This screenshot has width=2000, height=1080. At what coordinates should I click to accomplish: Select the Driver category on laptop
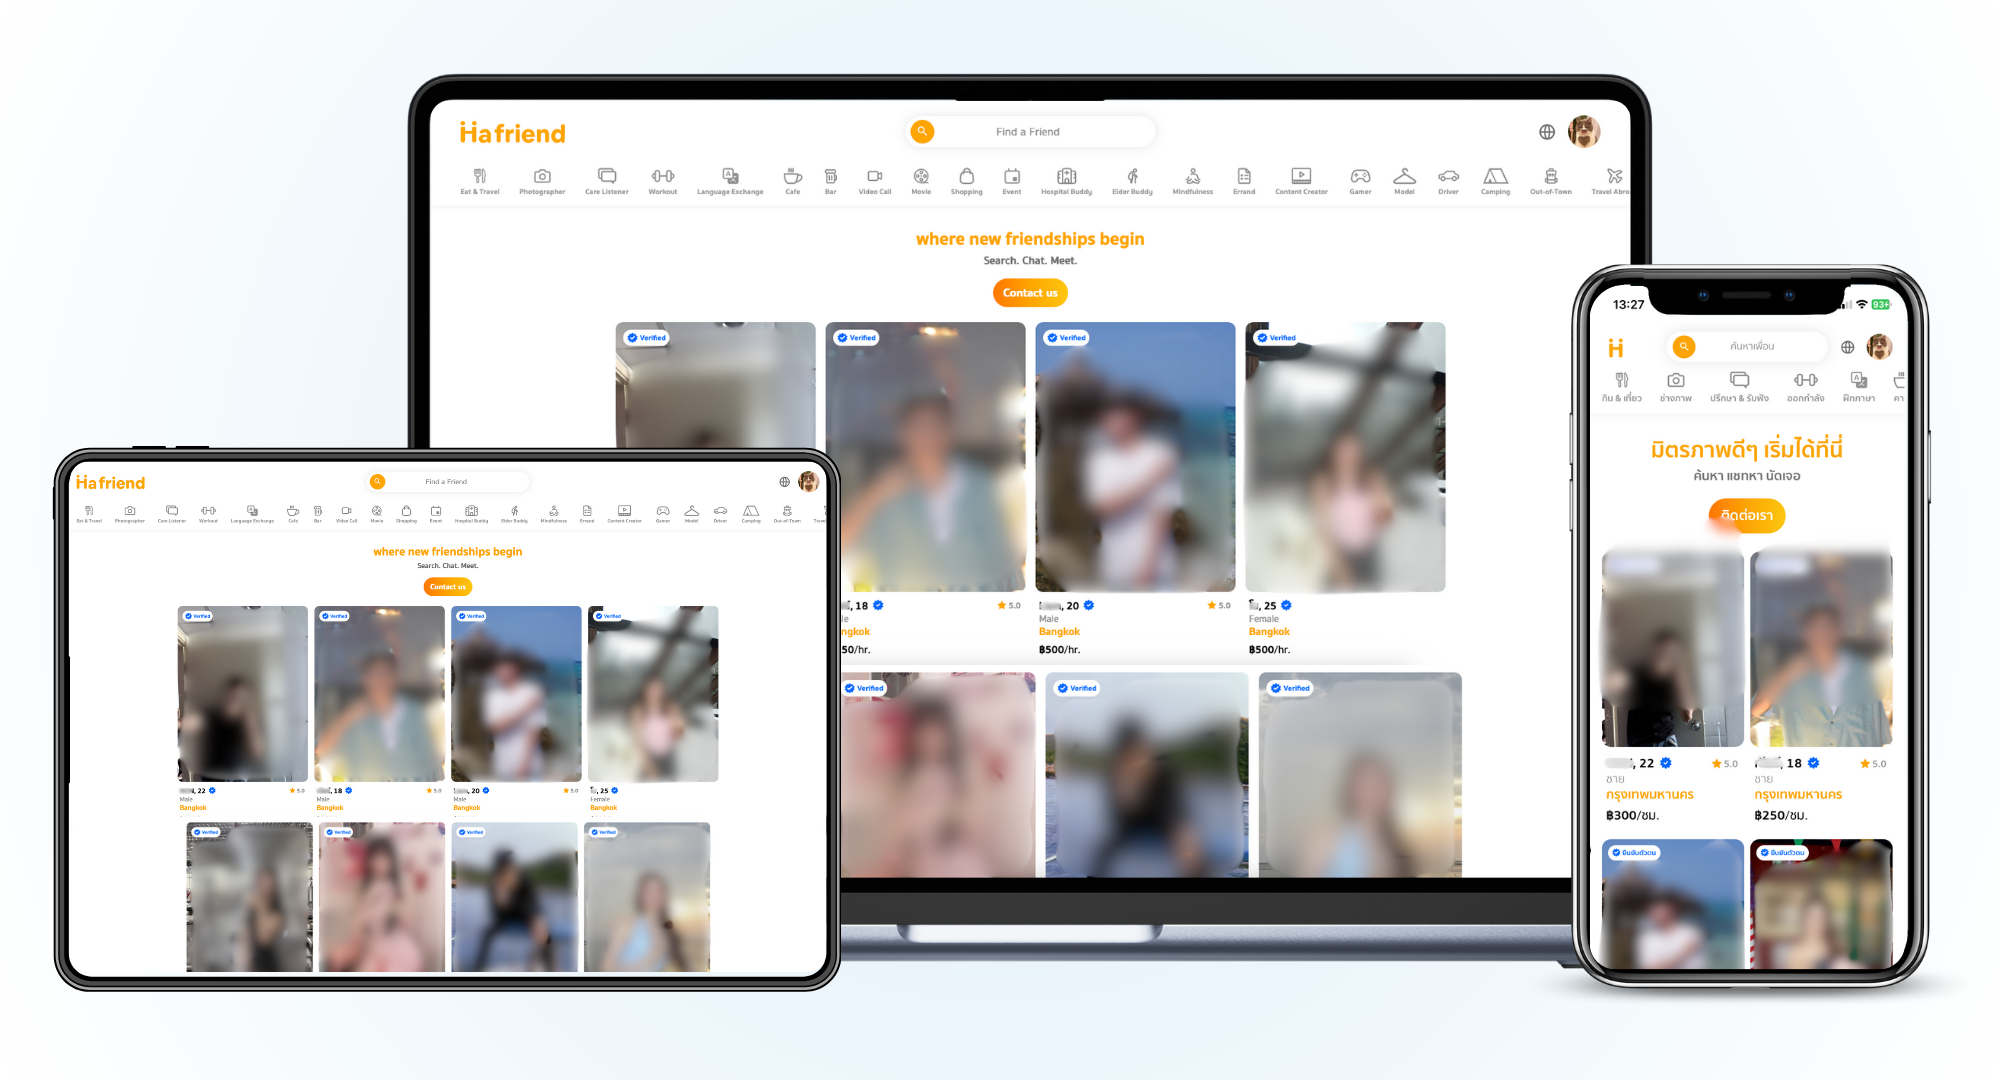(1449, 181)
